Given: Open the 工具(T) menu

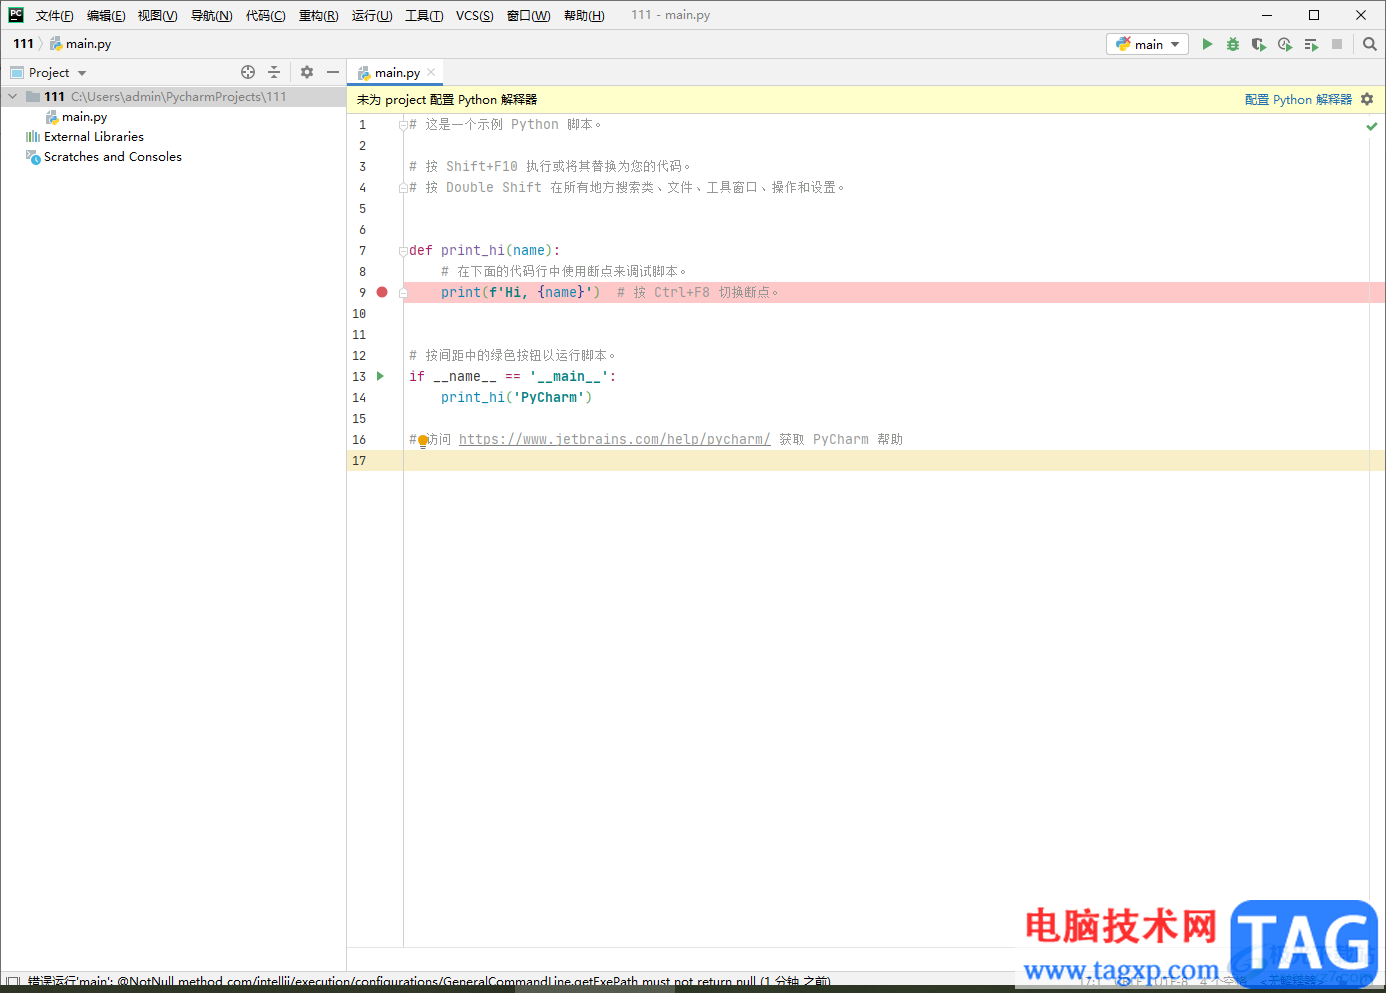Looking at the screenshot, I should click(424, 15).
